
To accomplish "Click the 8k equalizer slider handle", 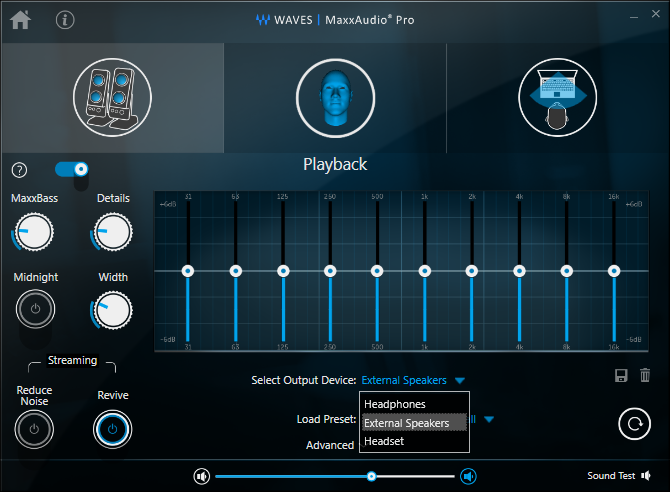I will pos(567,271).
